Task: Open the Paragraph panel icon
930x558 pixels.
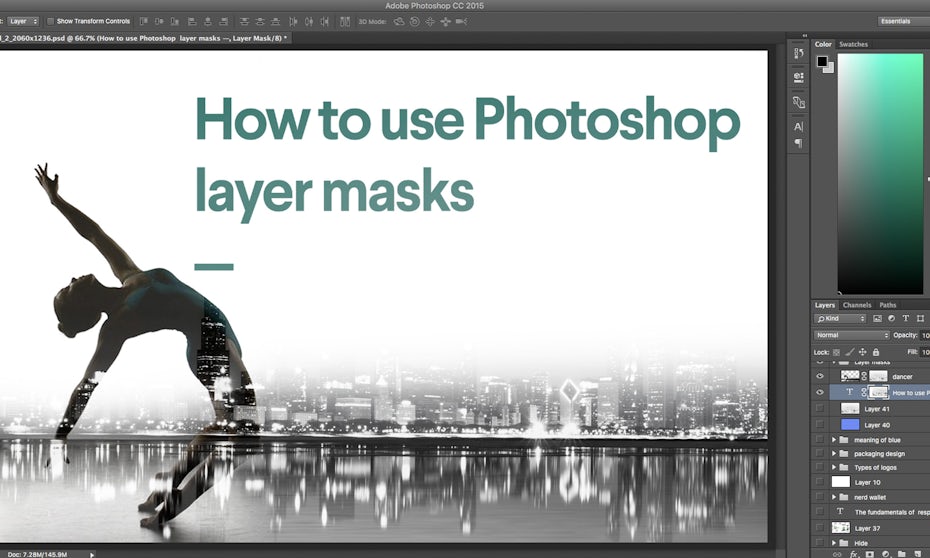Action: [x=798, y=144]
